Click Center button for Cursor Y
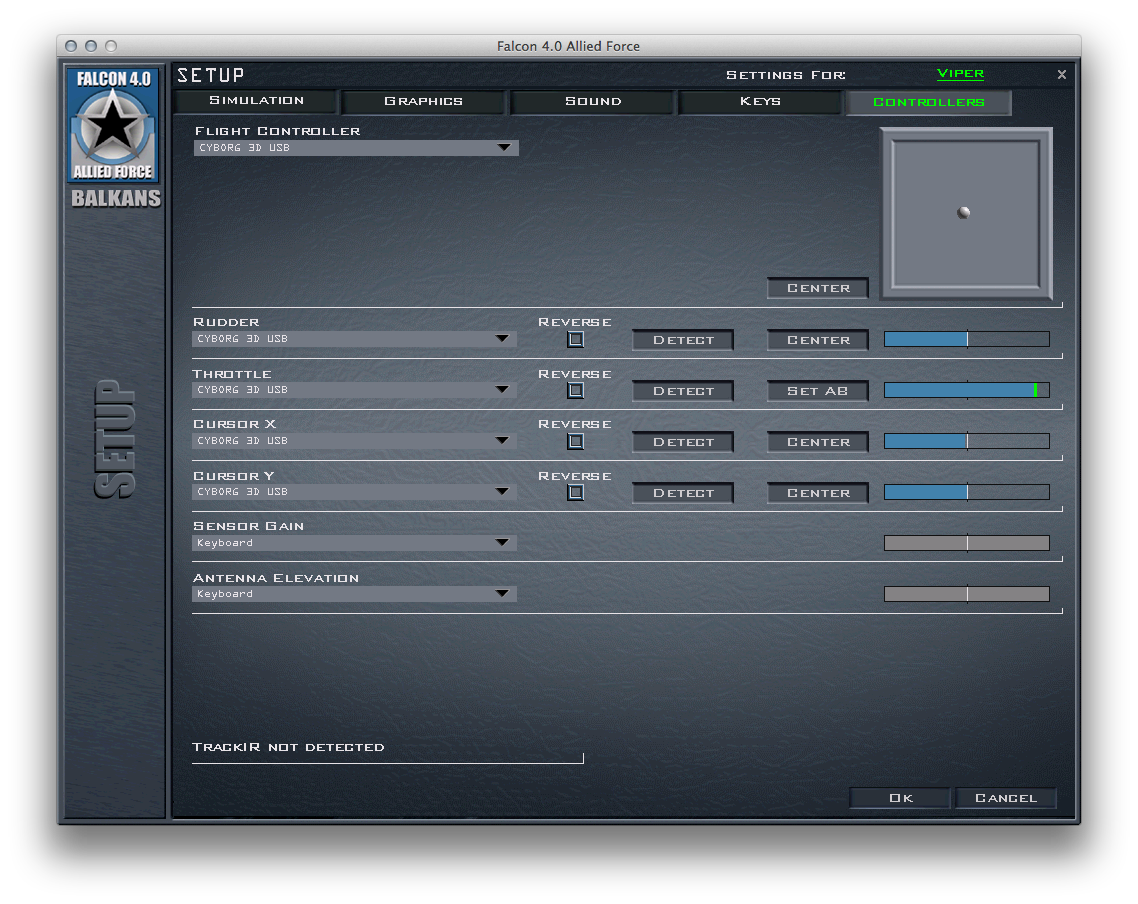This screenshot has height=904, width=1138. tap(818, 493)
